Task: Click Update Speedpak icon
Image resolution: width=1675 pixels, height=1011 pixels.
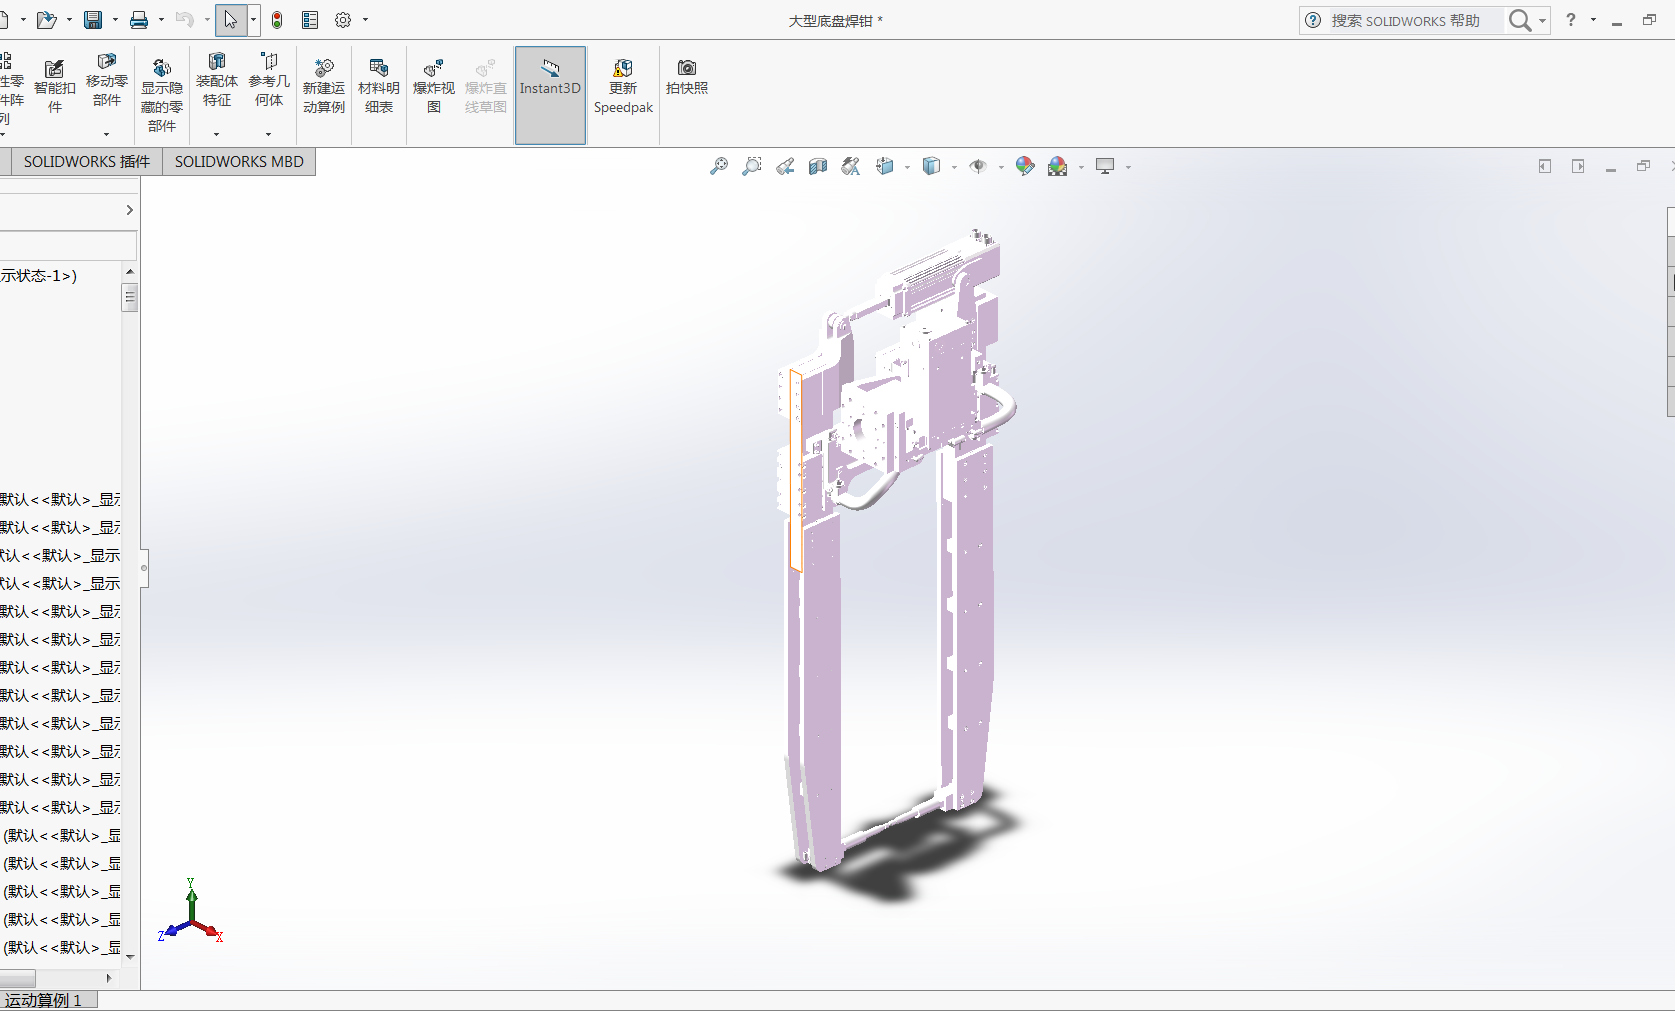Action: (x=623, y=85)
